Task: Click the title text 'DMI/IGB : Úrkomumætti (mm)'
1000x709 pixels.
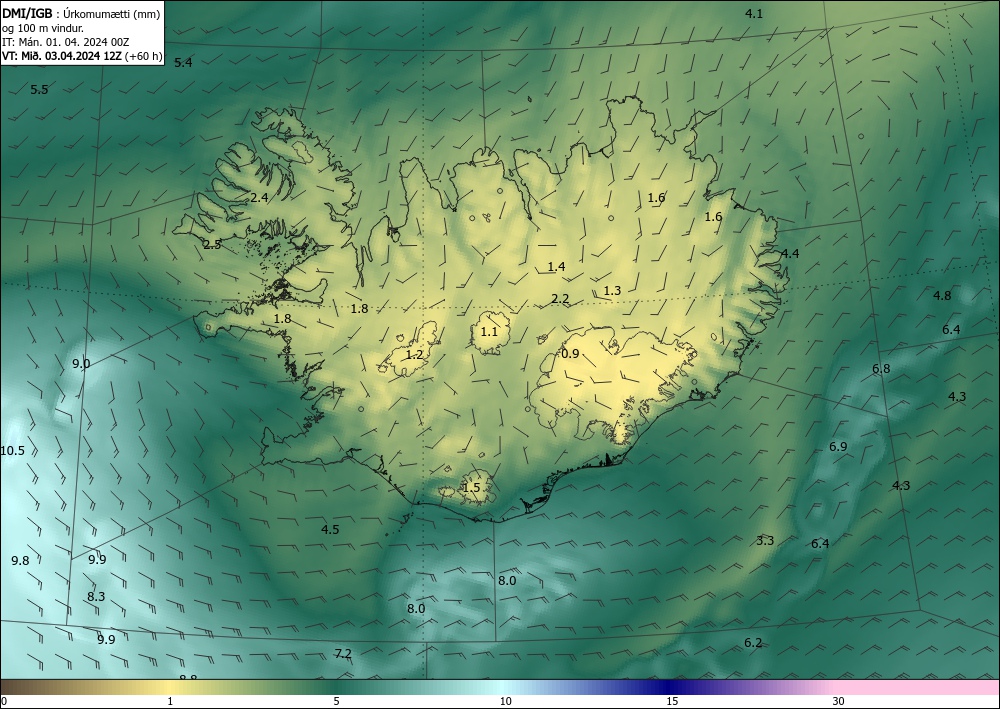Action: pyautogui.click(x=81, y=14)
